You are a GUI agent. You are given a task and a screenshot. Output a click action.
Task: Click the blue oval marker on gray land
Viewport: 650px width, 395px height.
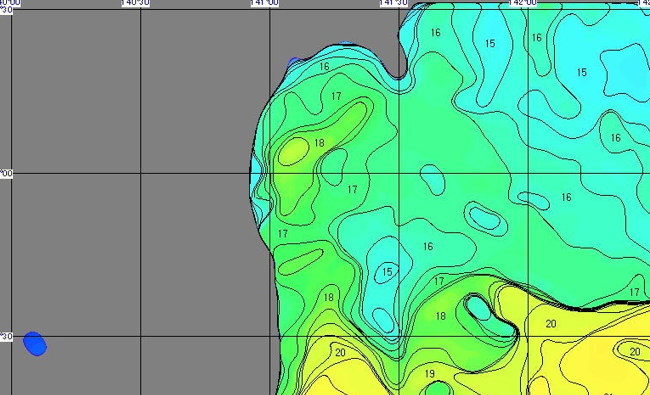pyautogui.click(x=35, y=344)
